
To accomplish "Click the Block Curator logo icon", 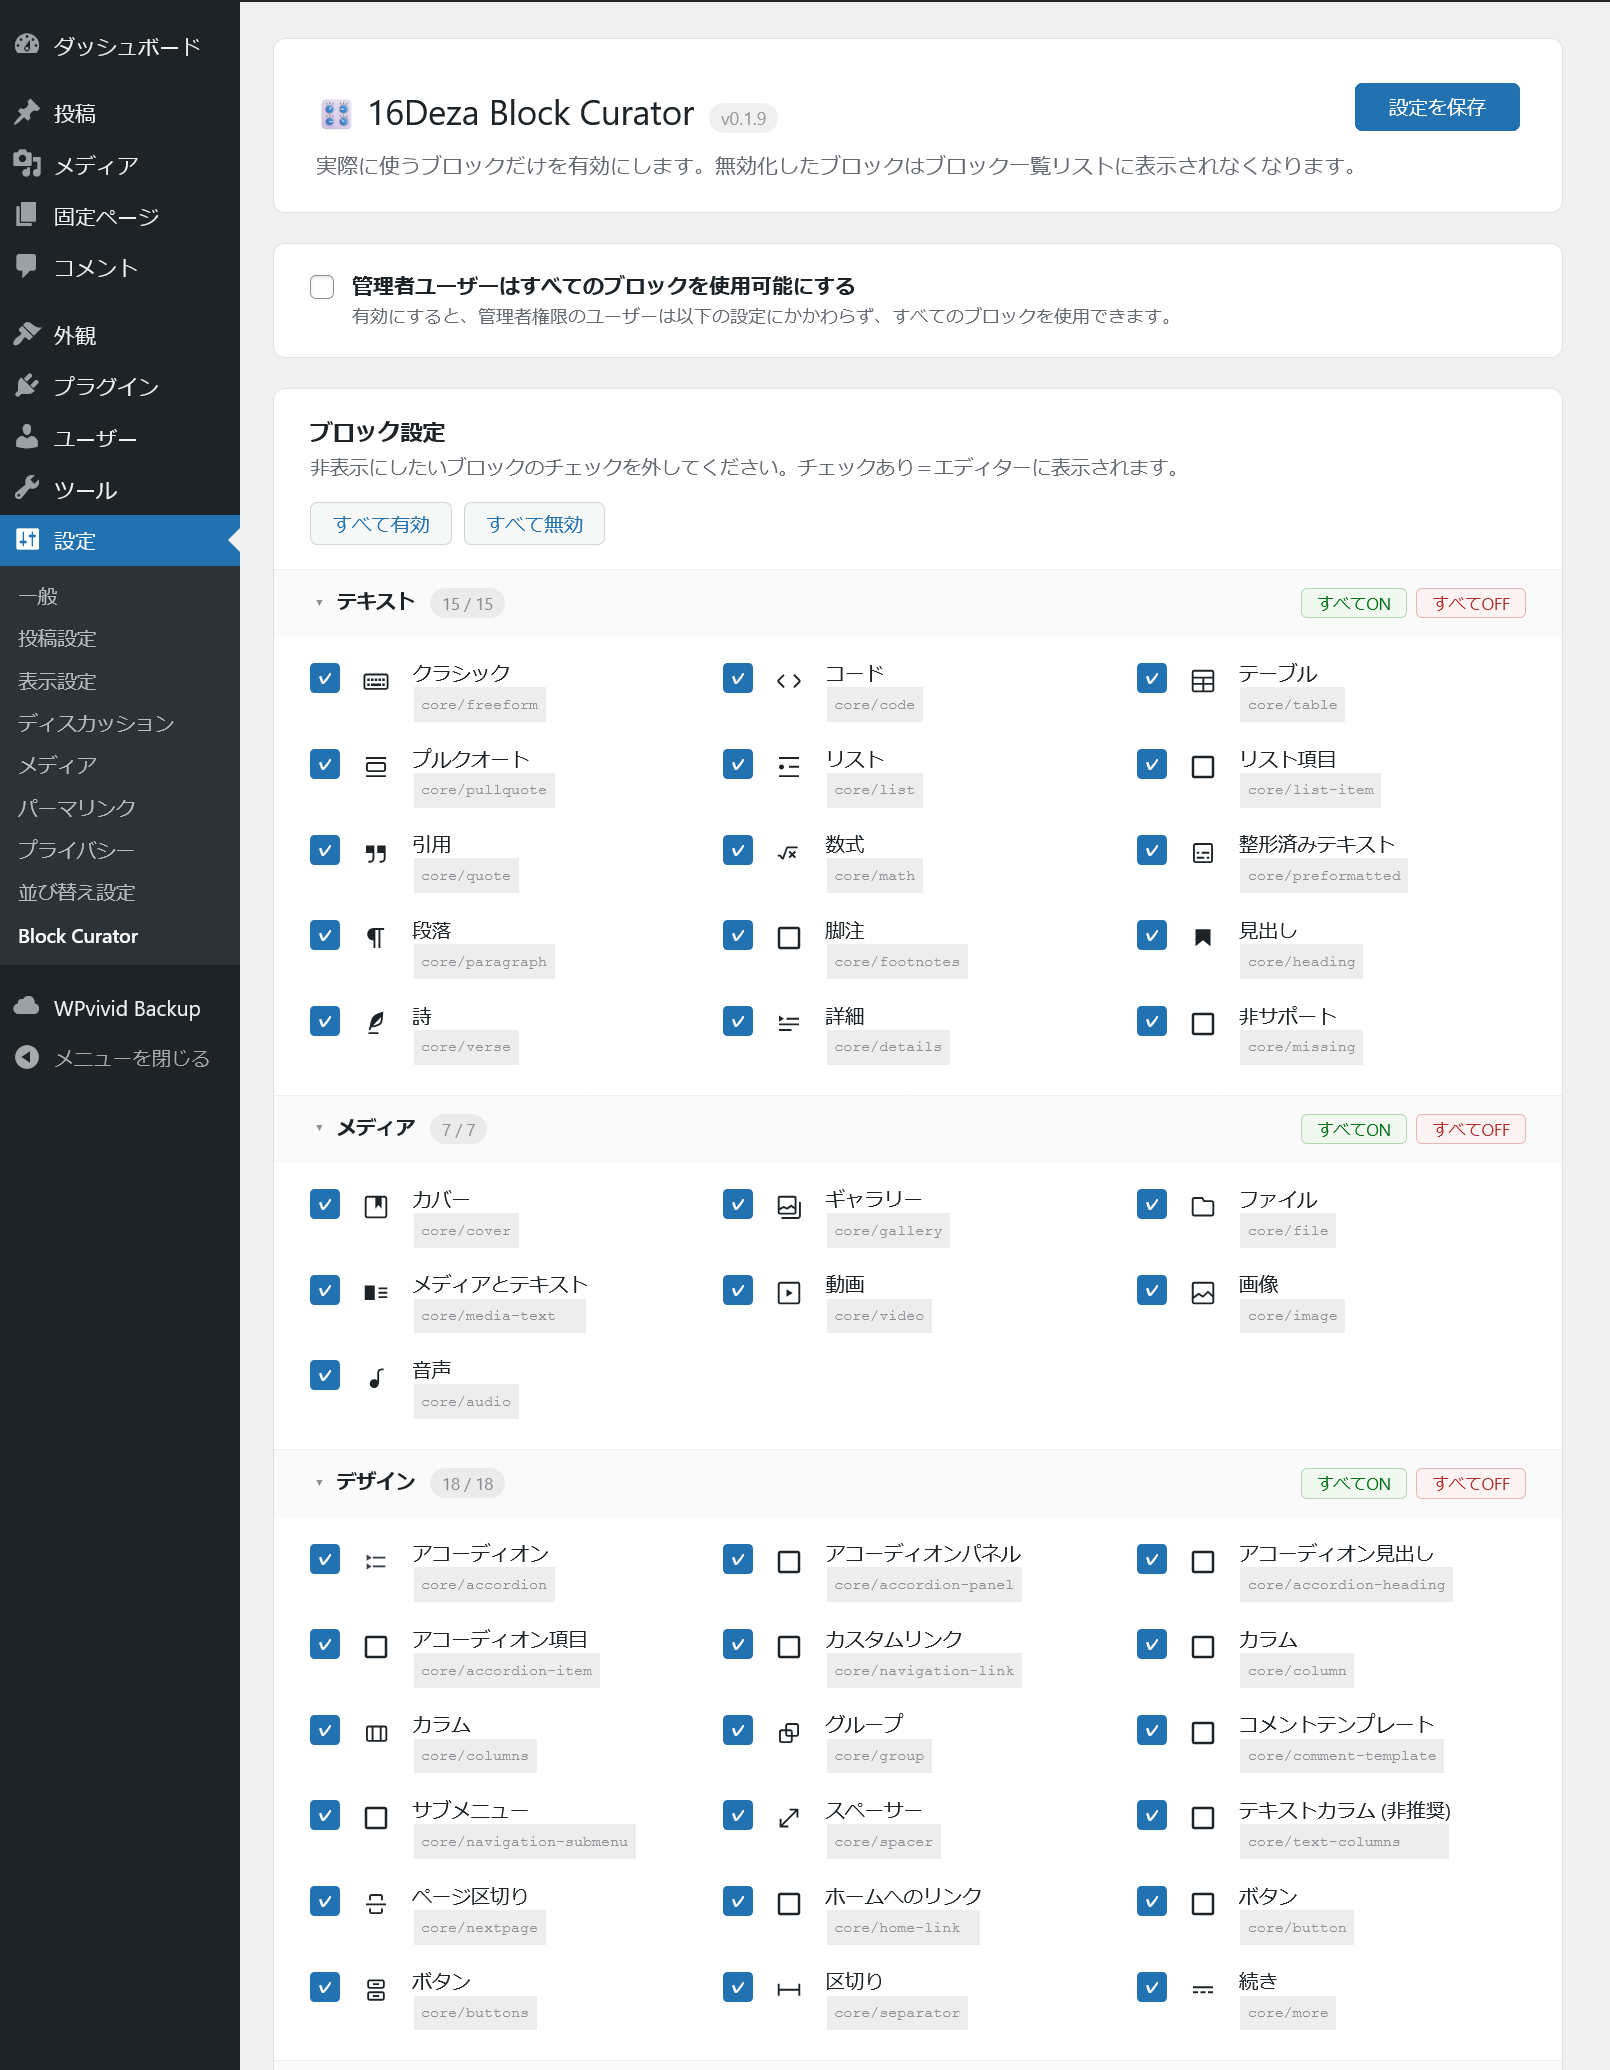I will (x=336, y=114).
